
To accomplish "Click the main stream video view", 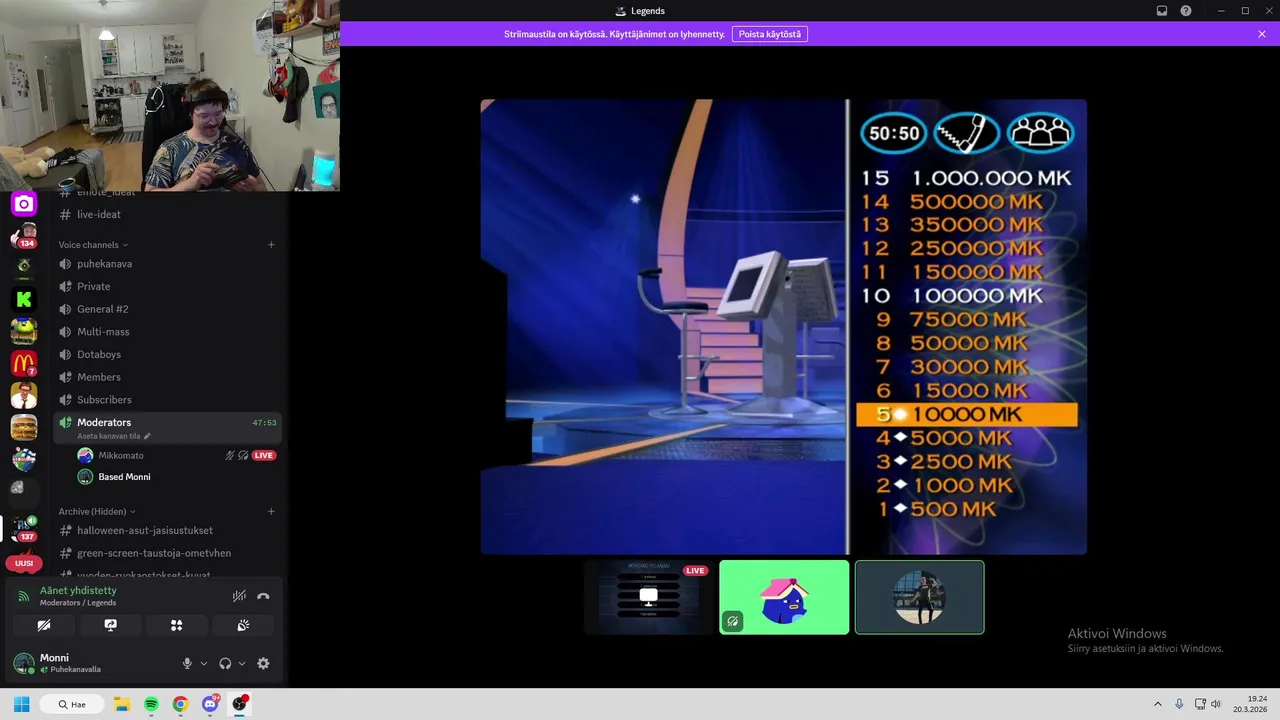I will point(783,327).
